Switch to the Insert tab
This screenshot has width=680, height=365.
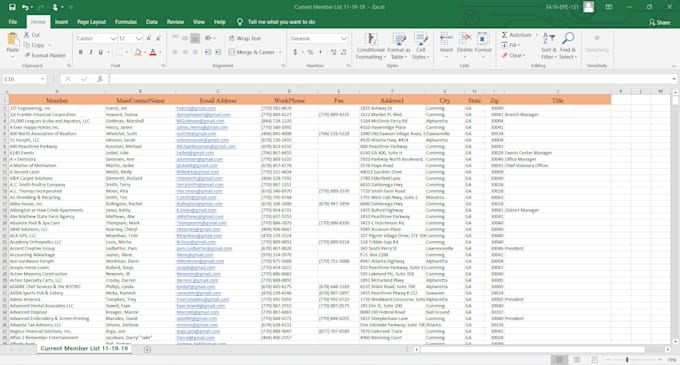tap(61, 22)
